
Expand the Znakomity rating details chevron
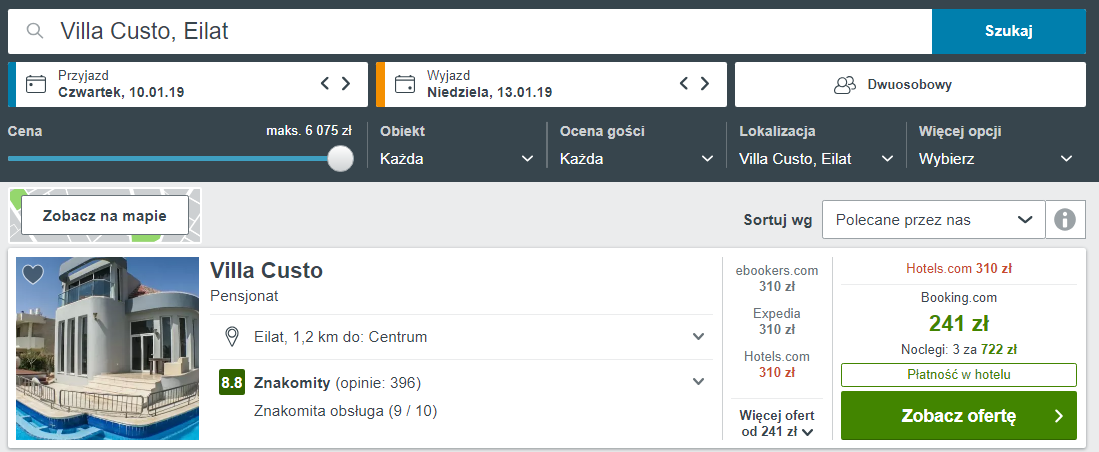(698, 382)
